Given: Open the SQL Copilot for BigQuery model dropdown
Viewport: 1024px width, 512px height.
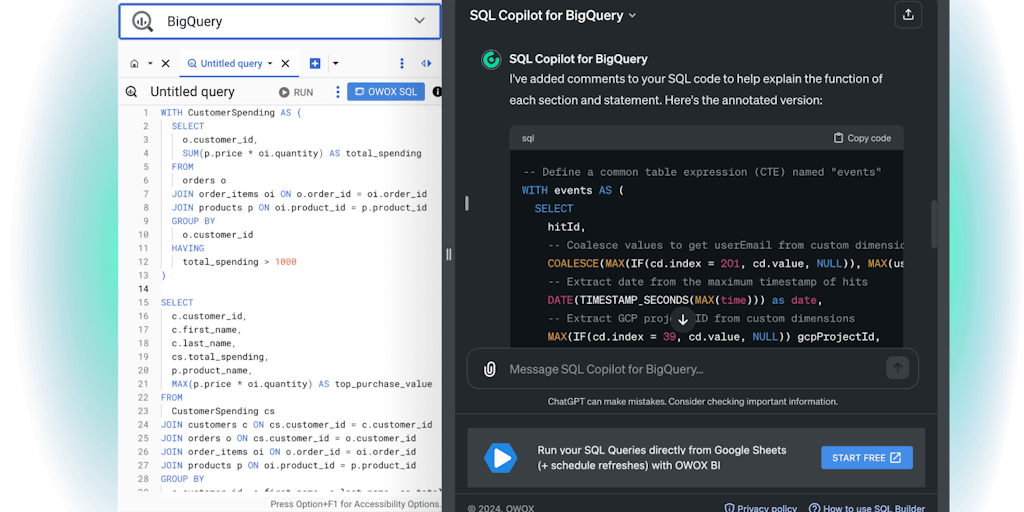Looking at the screenshot, I should [632, 16].
